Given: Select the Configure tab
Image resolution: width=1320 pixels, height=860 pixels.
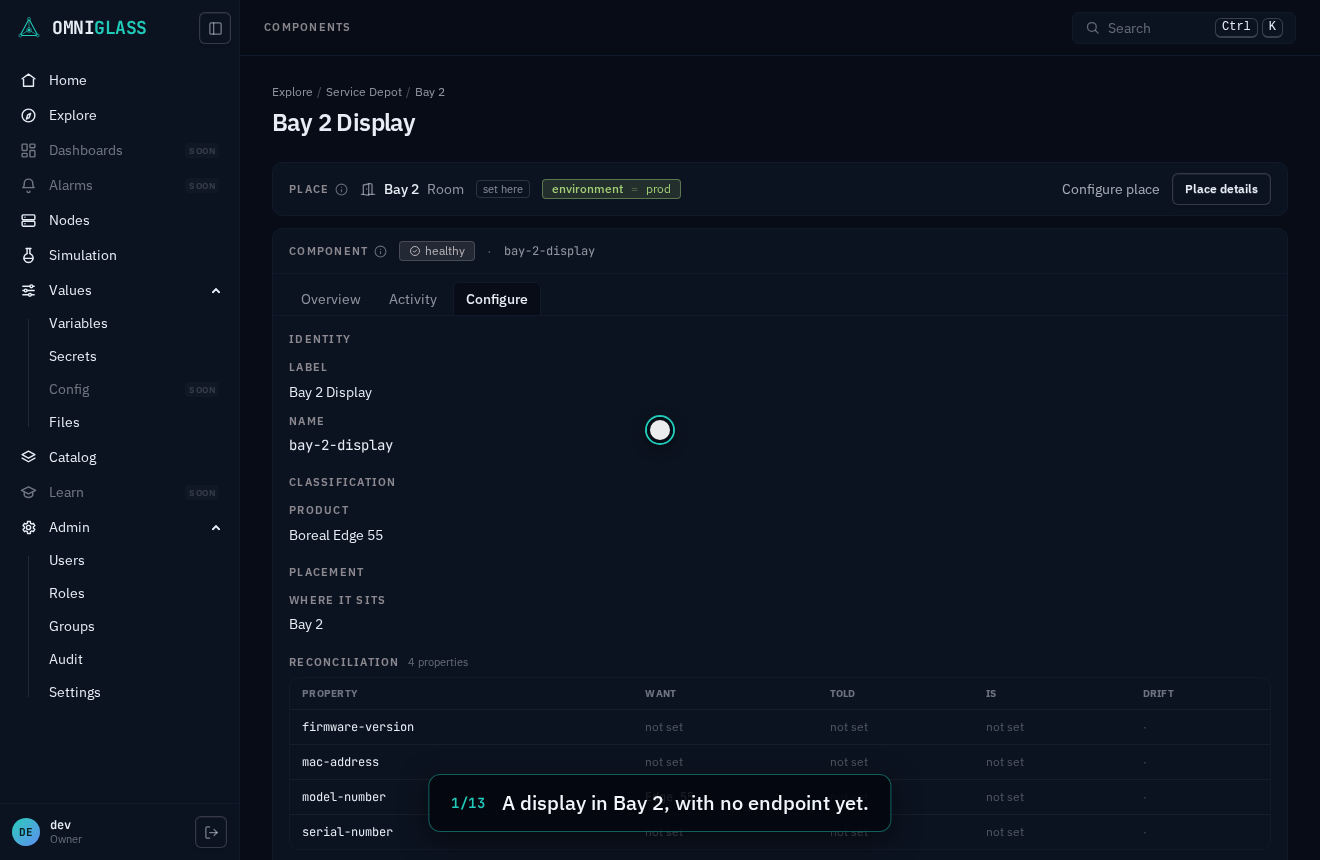Looking at the screenshot, I should coord(497,299).
